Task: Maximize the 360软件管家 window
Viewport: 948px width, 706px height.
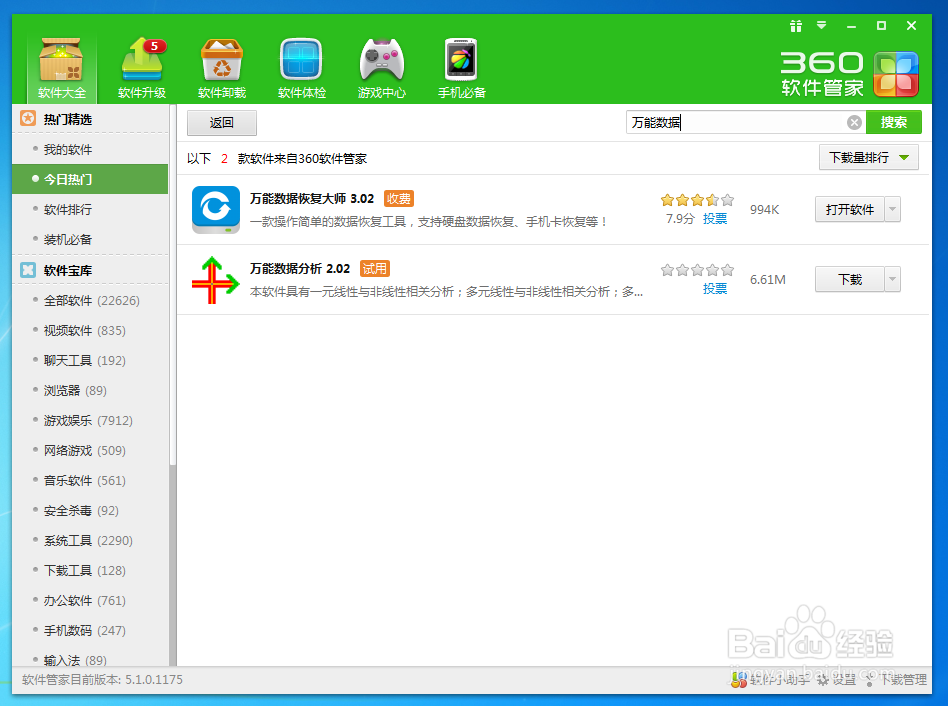Action: coord(881,25)
